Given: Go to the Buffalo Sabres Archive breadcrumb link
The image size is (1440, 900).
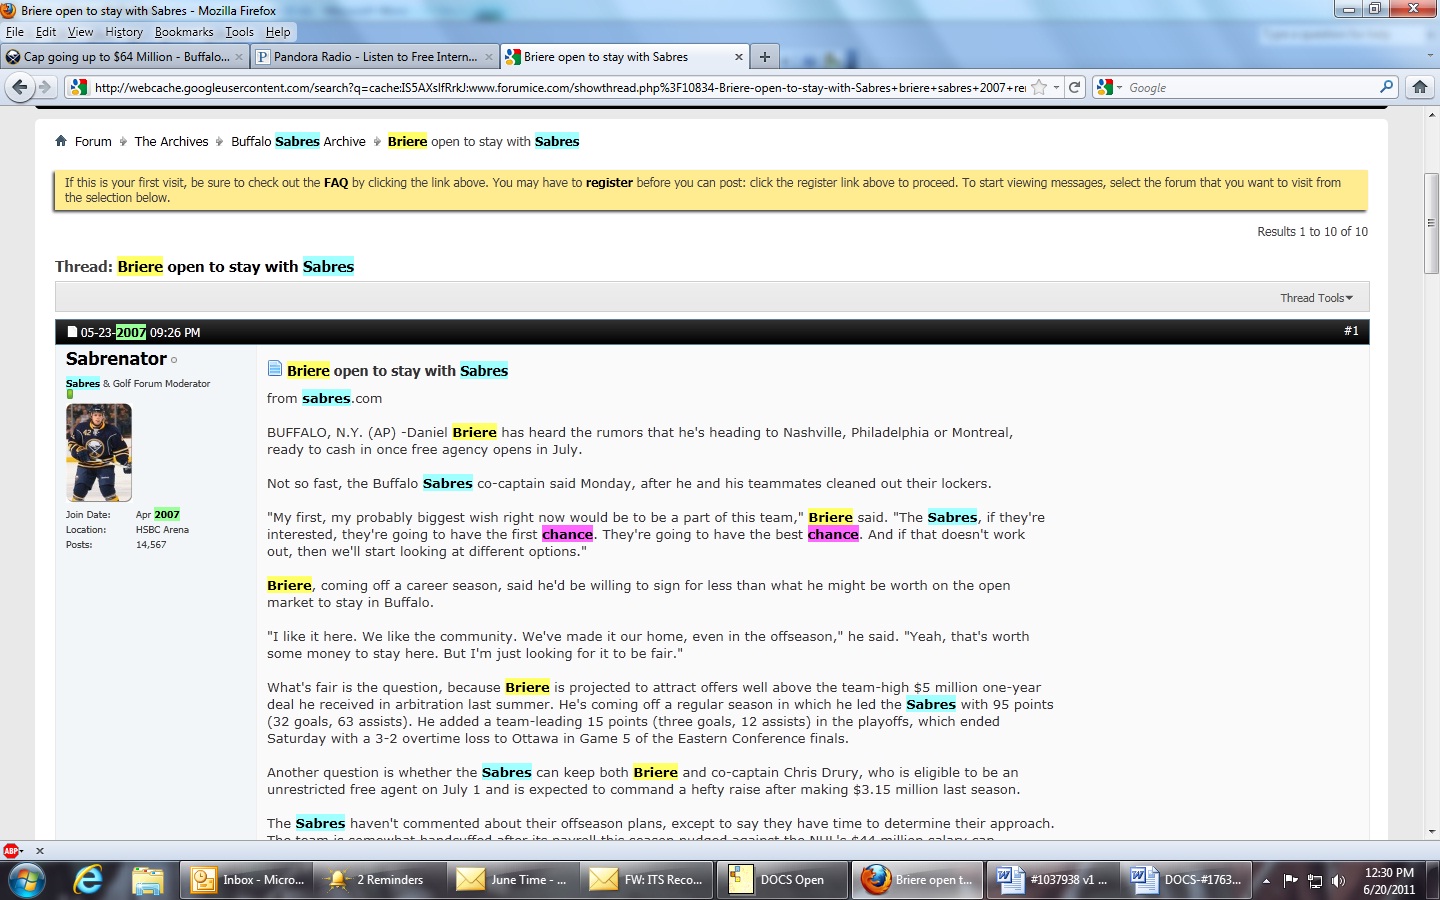Looking at the screenshot, I should [298, 141].
